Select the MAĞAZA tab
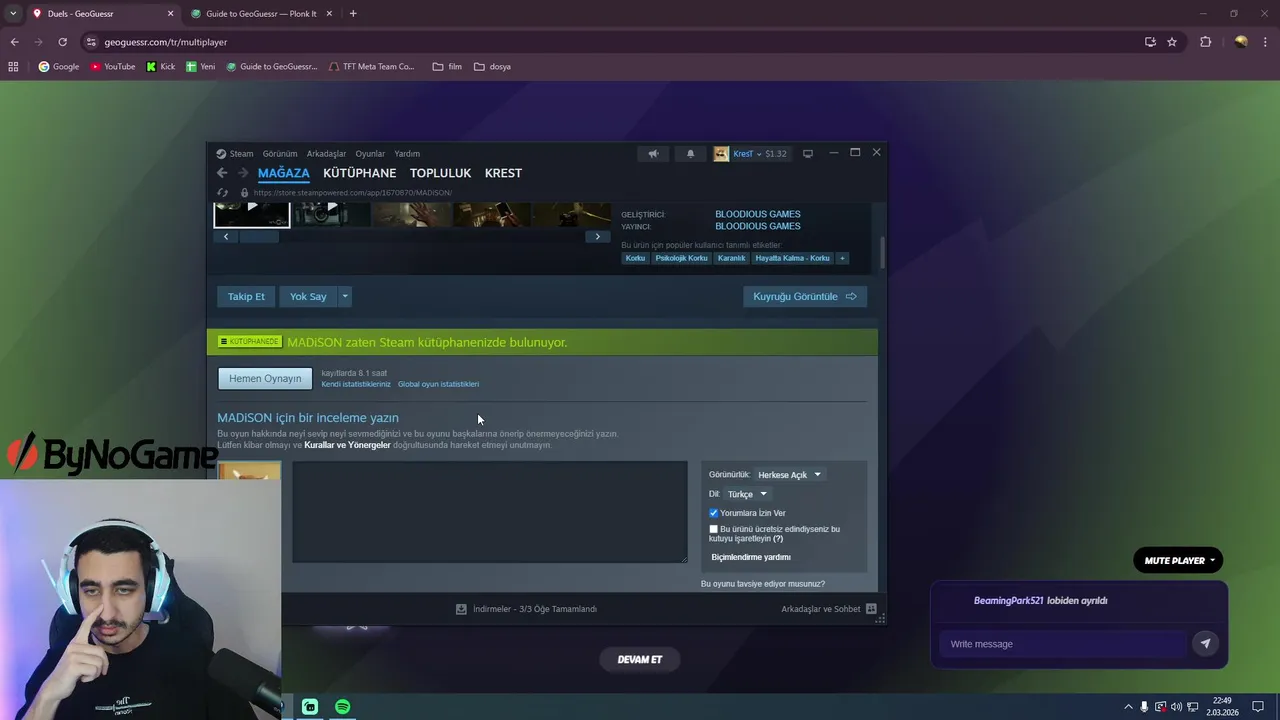 [283, 173]
